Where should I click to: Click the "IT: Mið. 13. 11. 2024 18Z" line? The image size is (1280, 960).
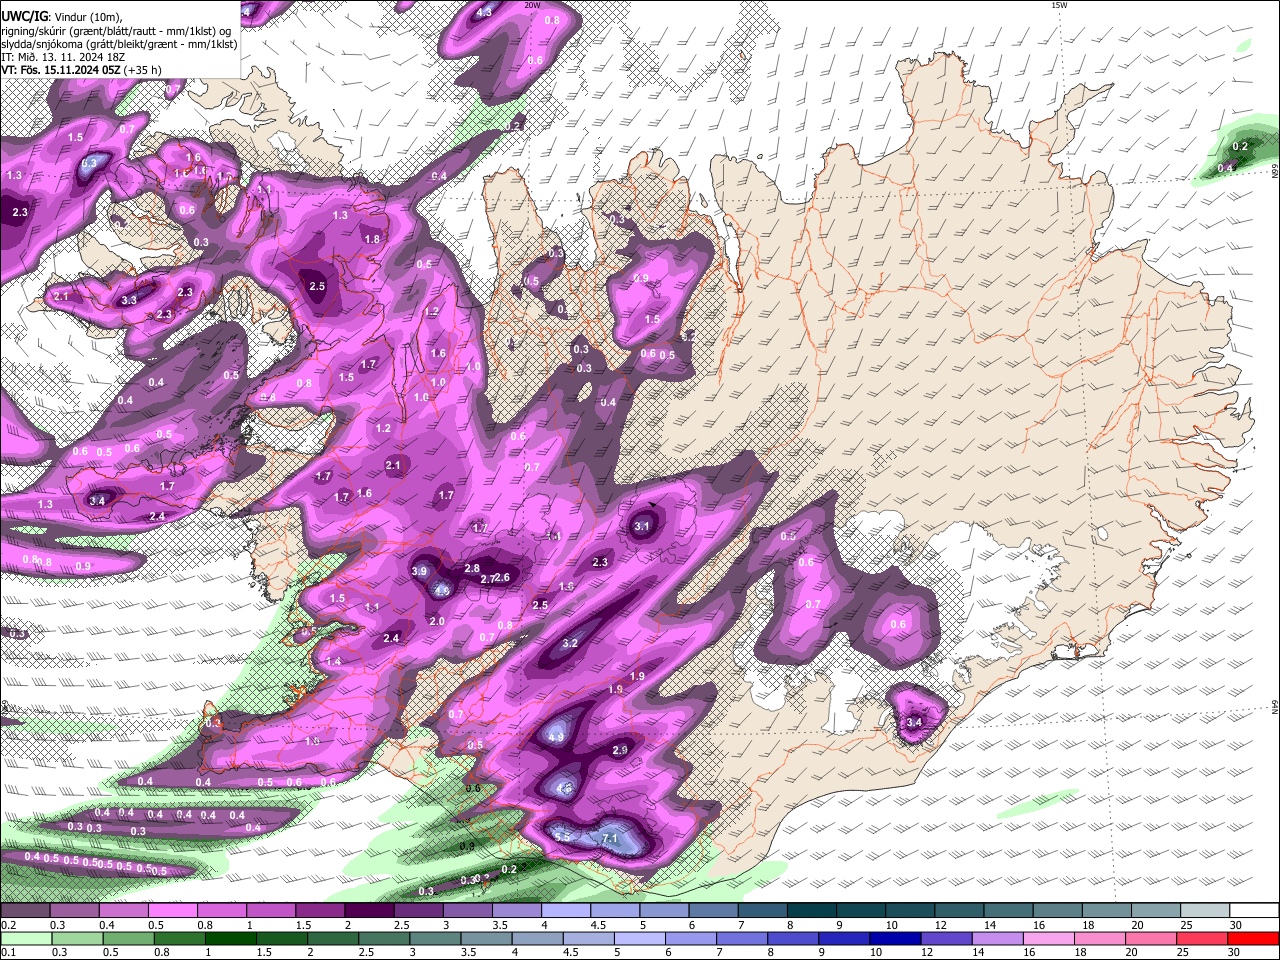click(x=63, y=57)
